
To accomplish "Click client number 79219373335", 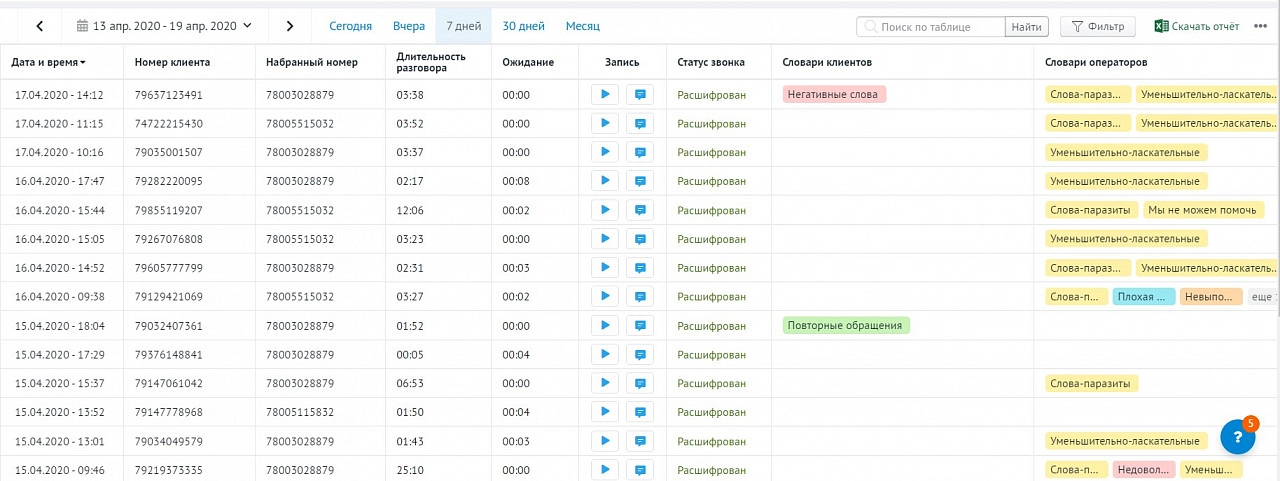I will [x=169, y=470].
